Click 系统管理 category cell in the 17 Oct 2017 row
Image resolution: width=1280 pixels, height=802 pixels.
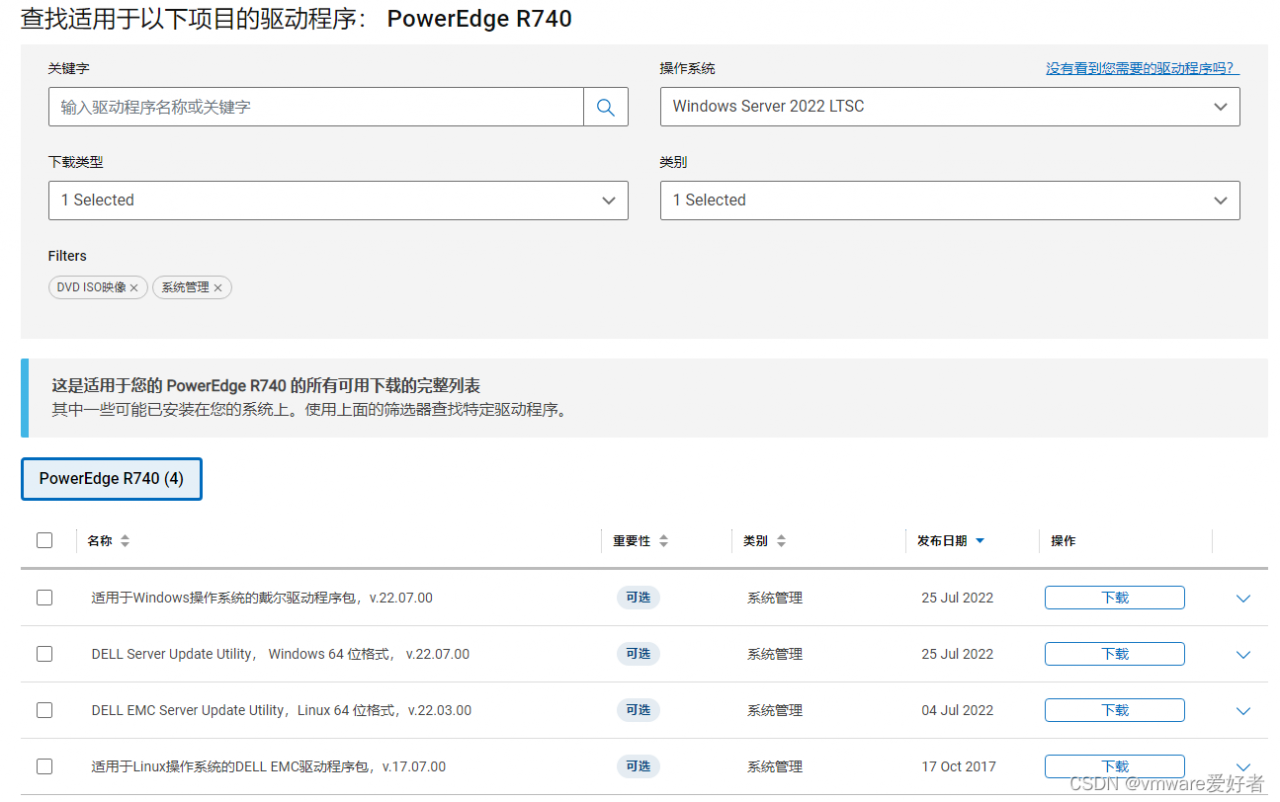775,767
